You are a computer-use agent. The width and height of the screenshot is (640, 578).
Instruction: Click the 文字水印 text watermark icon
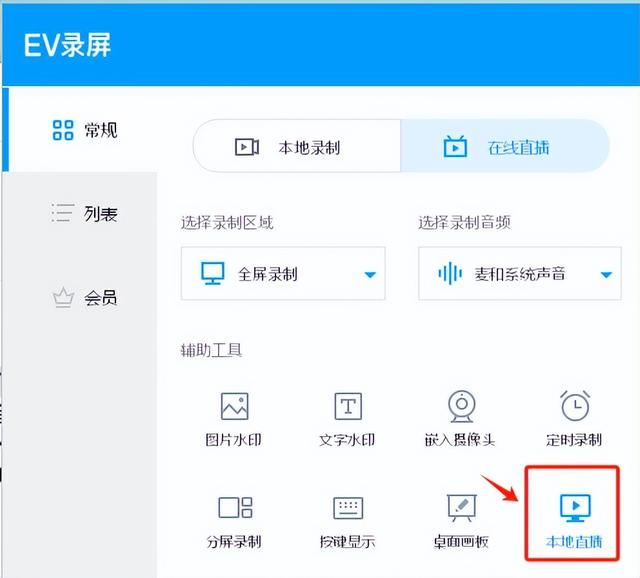click(x=348, y=406)
